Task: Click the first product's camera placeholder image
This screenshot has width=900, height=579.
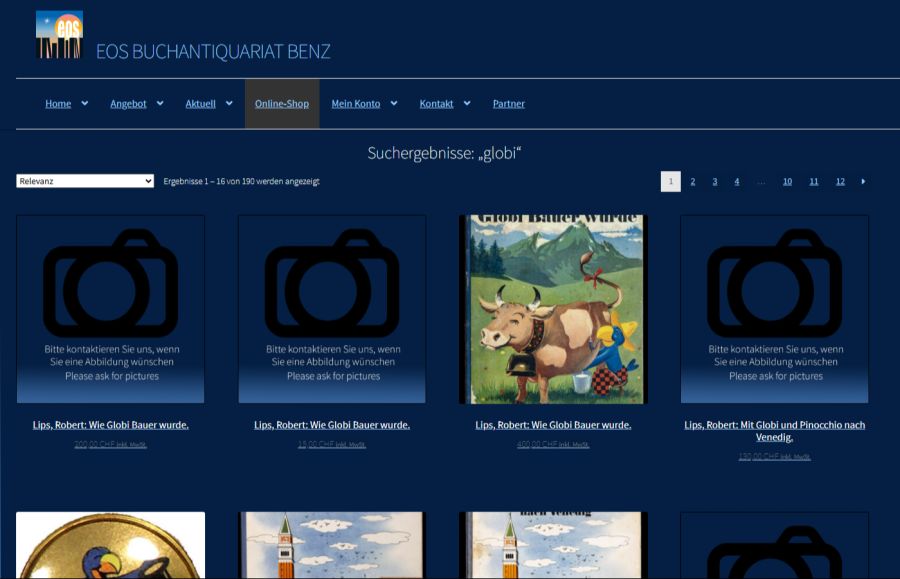Action: click(110, 309)
